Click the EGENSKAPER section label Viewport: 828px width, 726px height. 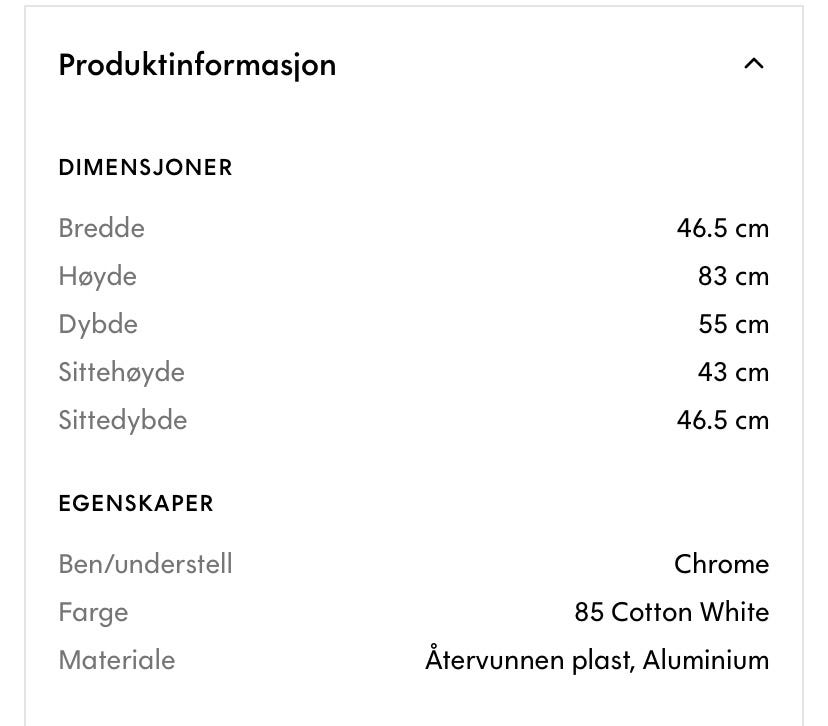coord(136,503)
